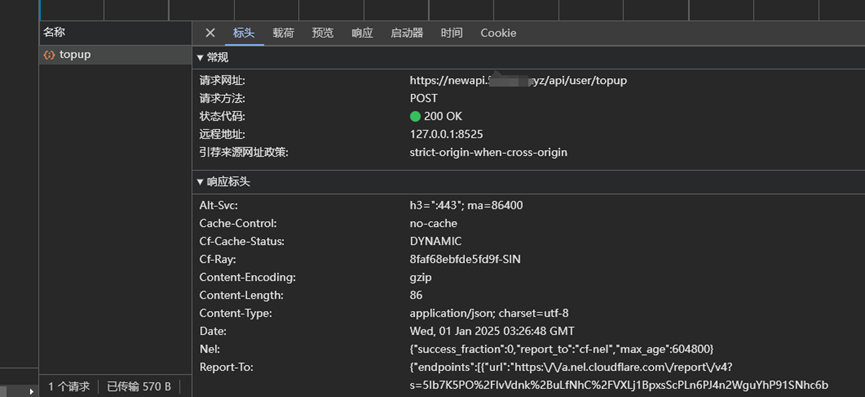Click the Report-To header name
865x397 pixels.
[x=226, y=367]
